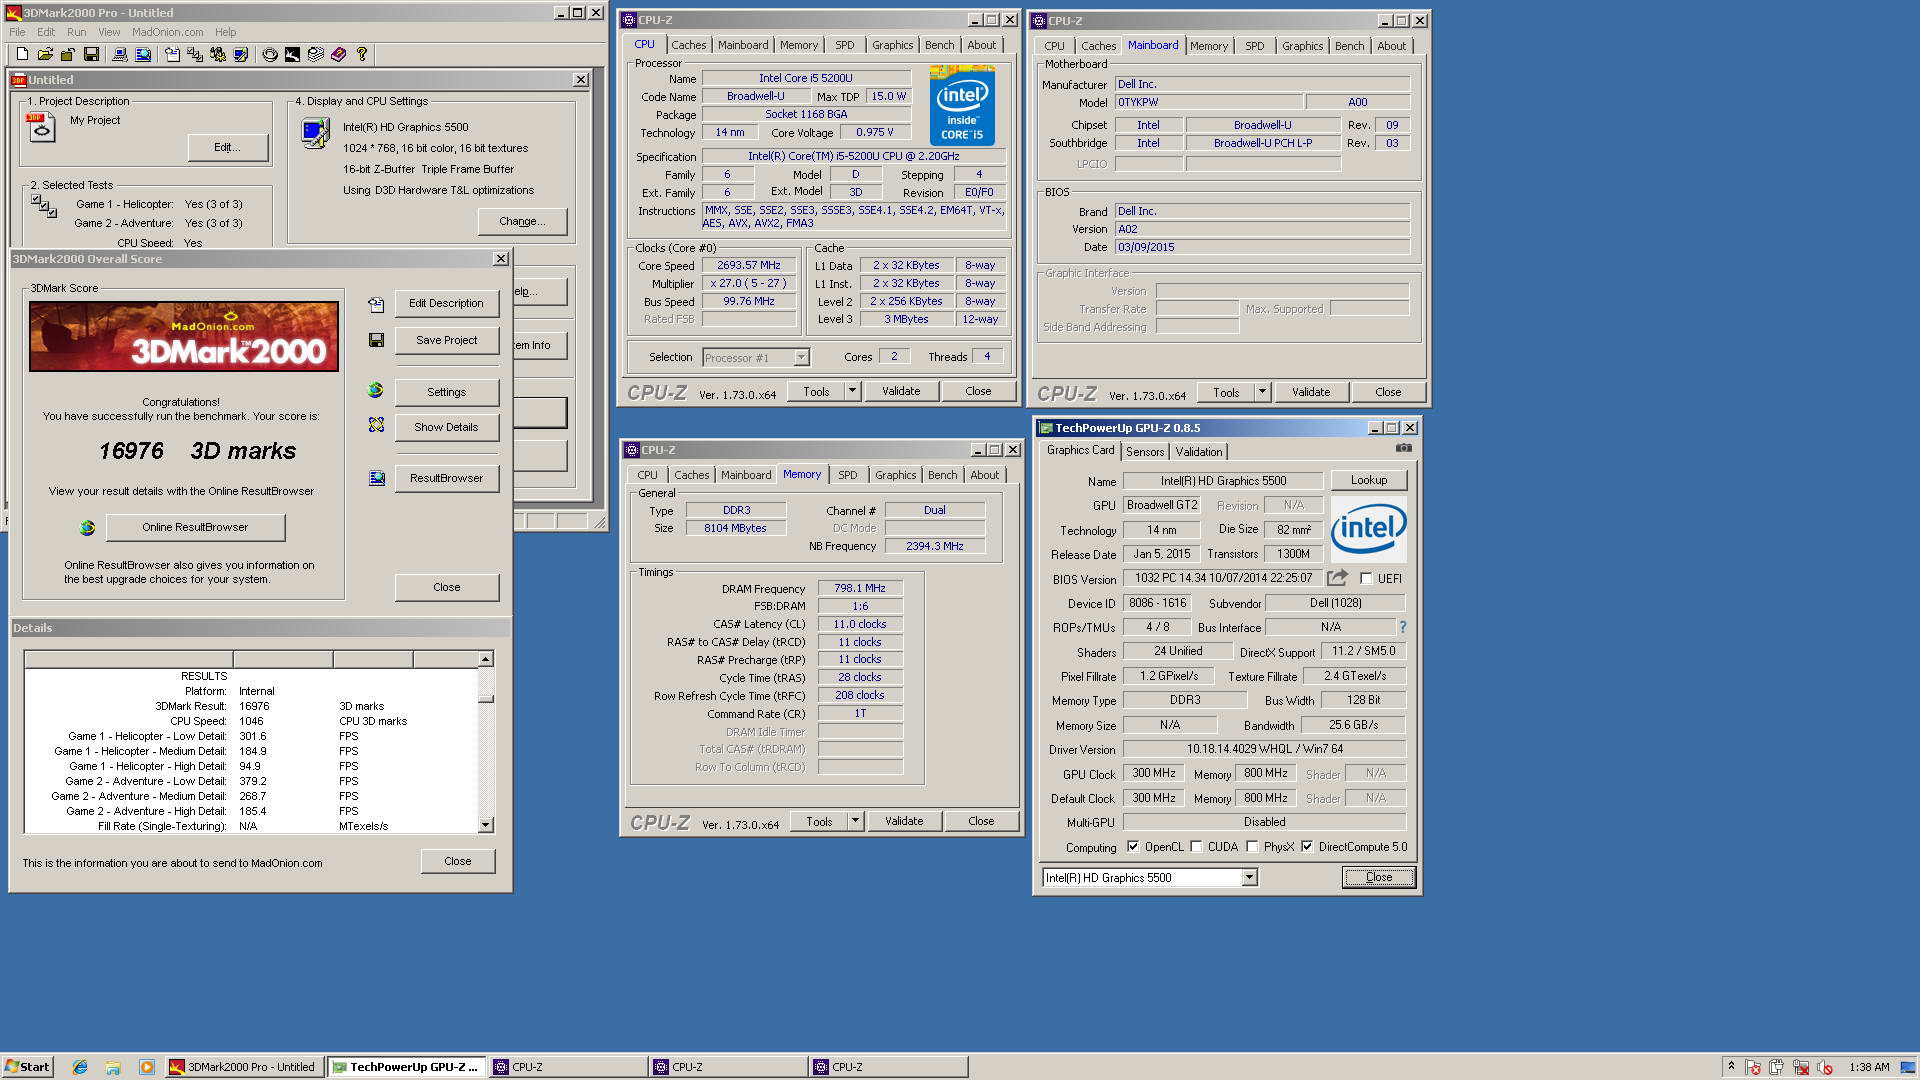Open the Sensors tab in GPU-Z
The height and width of the screenshot is (1080, 1920).
(1145, 452)
